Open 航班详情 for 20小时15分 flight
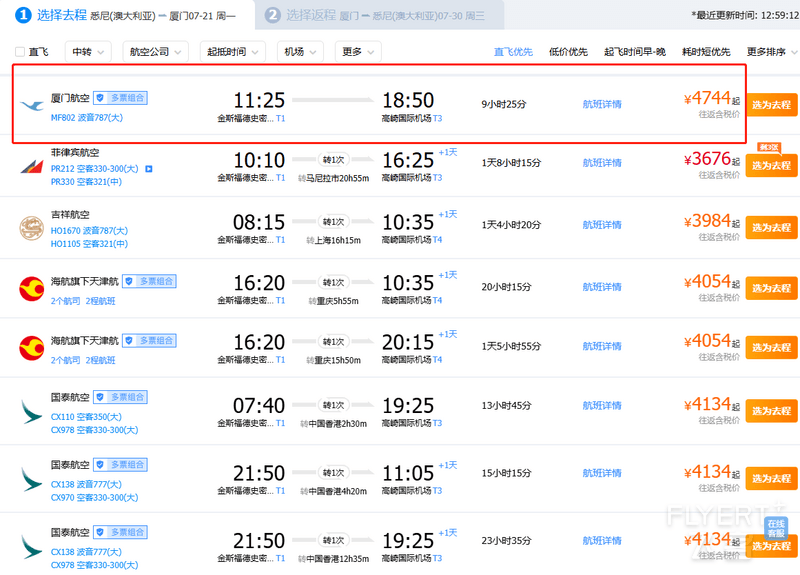This screenshot has height=575, width=800. pyautogui.click(x=602, y=287)
